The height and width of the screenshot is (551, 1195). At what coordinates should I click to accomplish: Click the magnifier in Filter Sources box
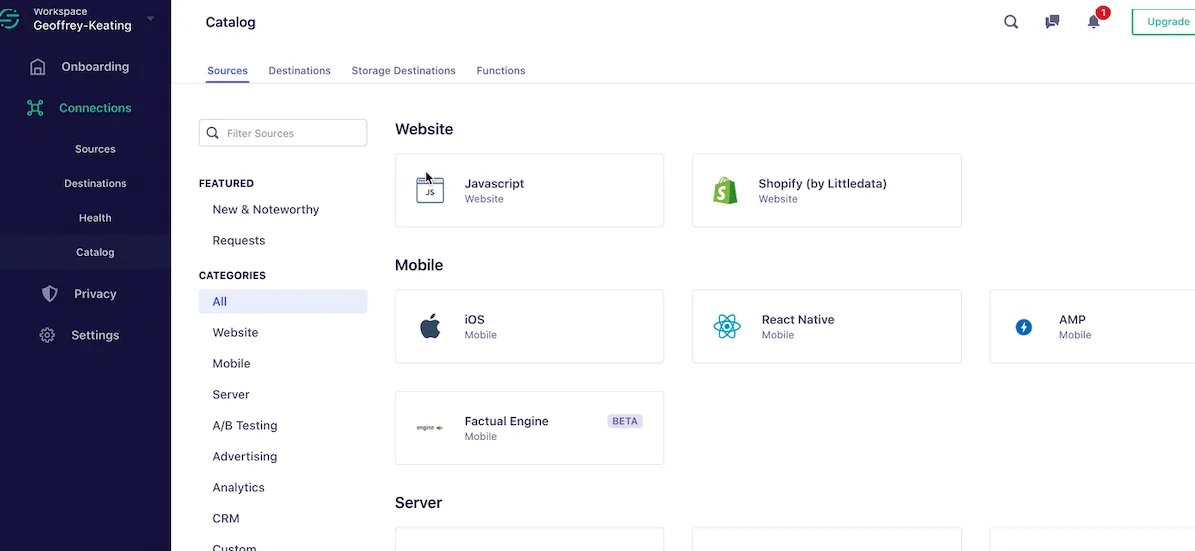(x=213, y=133)
